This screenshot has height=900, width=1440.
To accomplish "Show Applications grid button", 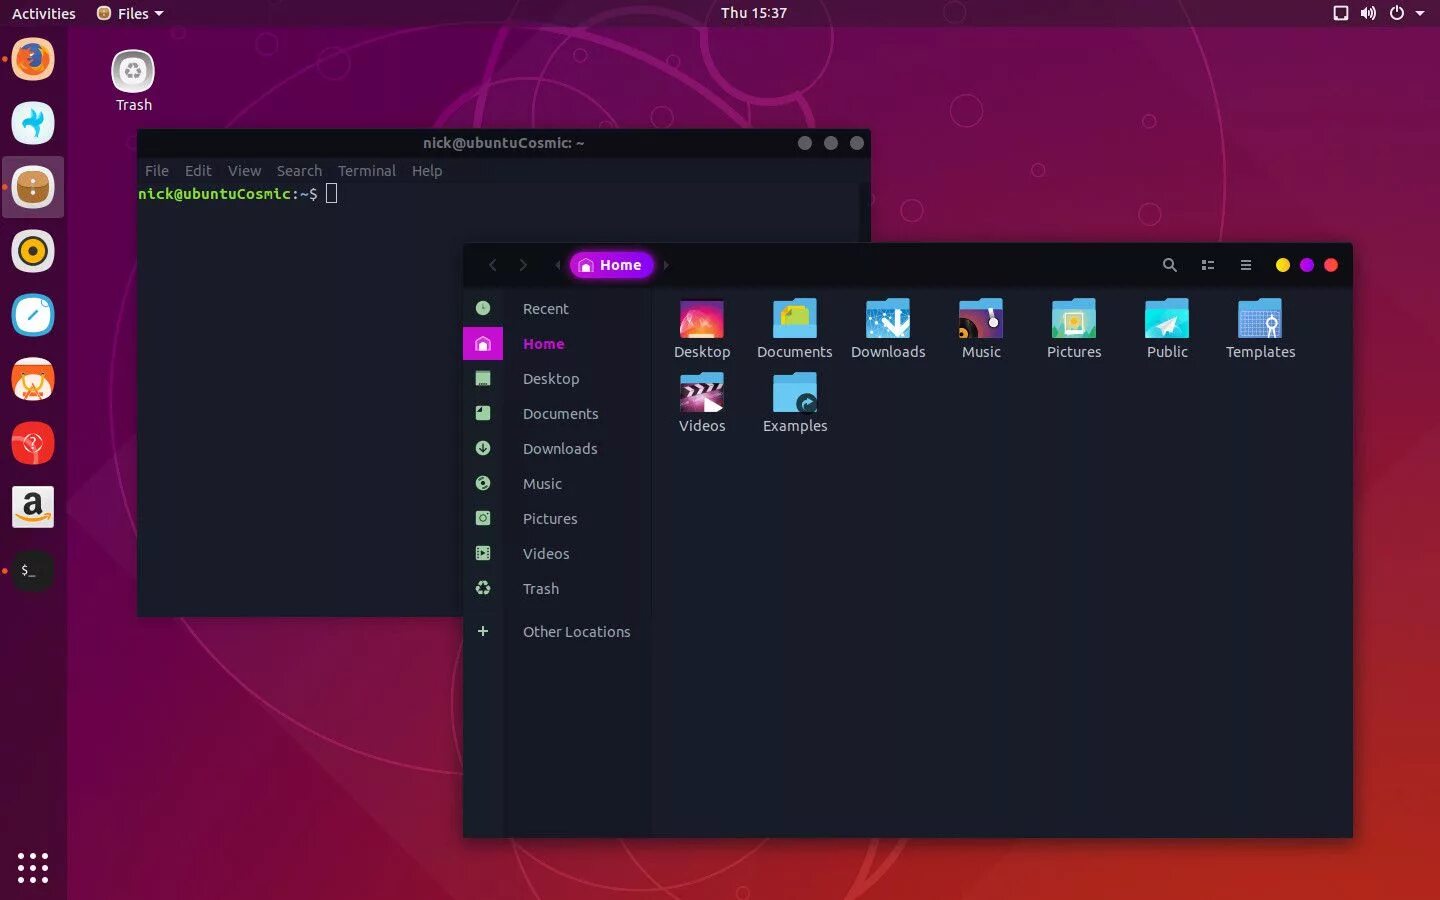I will 33,867.
